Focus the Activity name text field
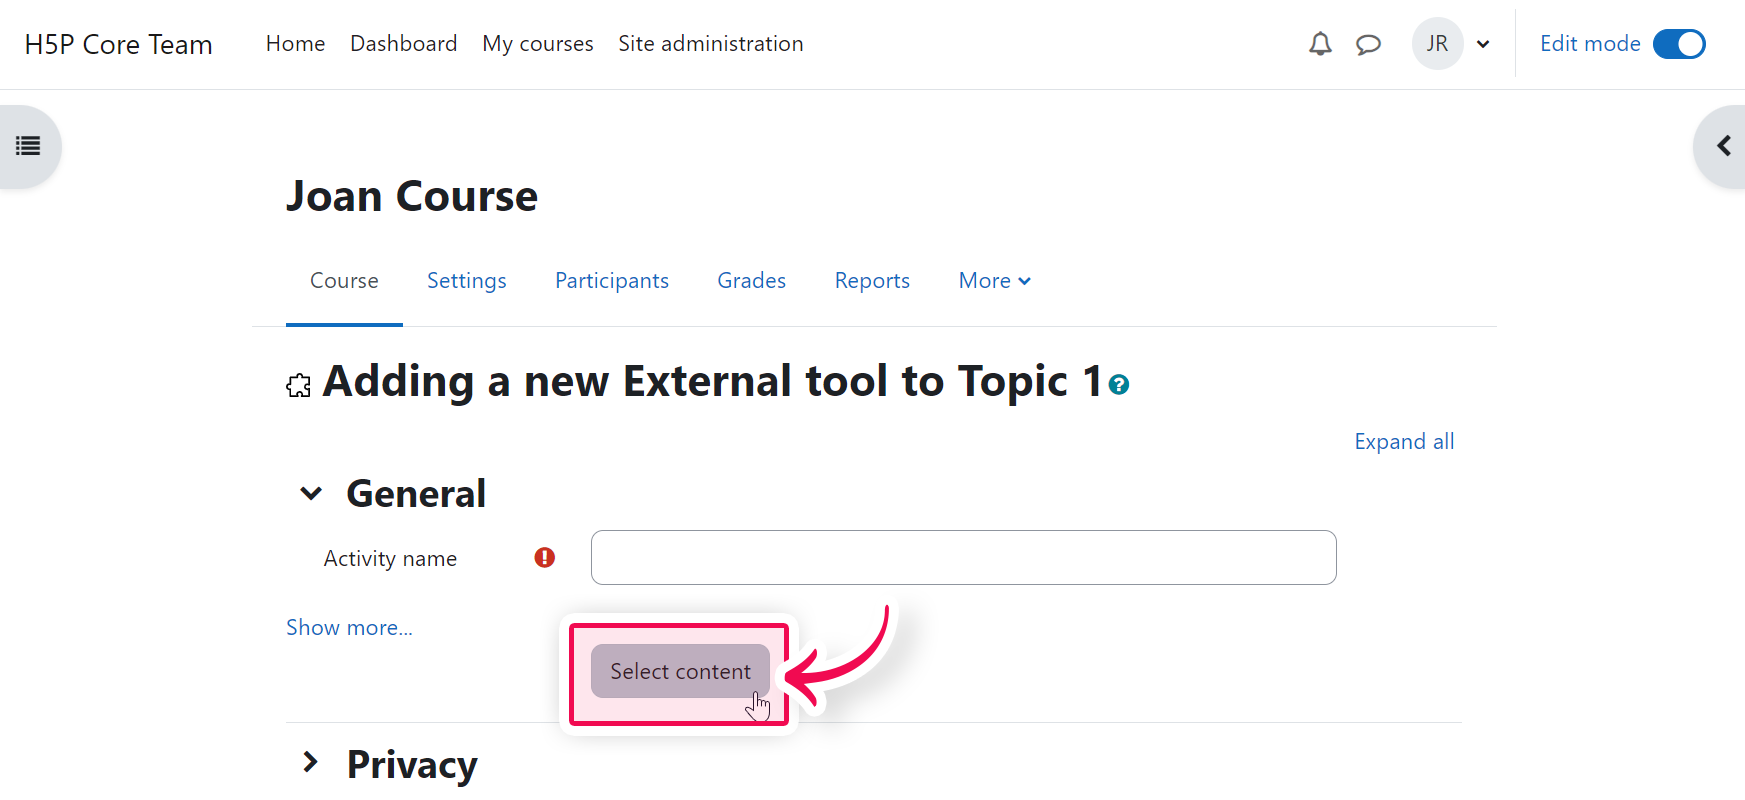 coord(963,558)
